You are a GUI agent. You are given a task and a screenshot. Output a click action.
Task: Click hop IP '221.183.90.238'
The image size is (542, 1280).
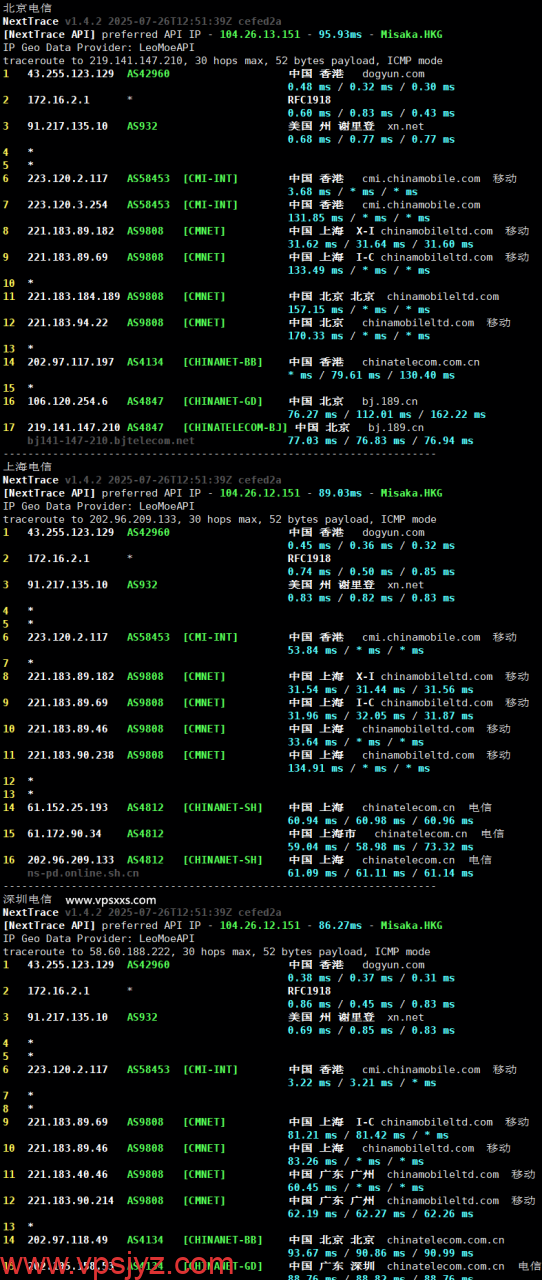tap(70, 755)
